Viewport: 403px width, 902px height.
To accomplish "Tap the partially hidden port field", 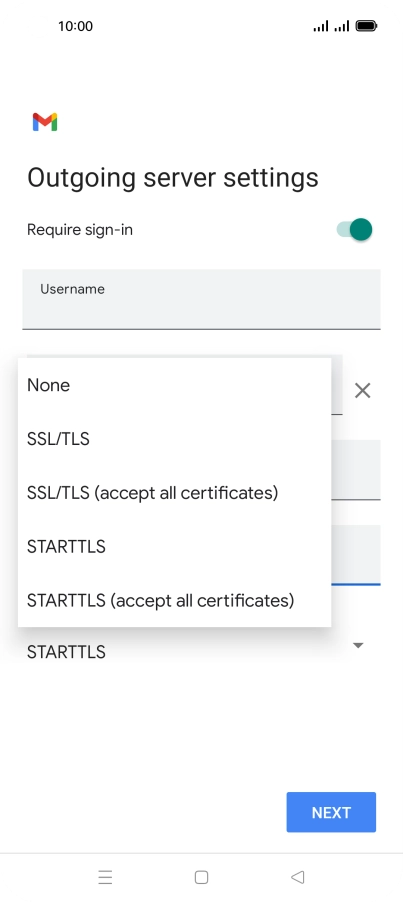I will pos(356,555).
